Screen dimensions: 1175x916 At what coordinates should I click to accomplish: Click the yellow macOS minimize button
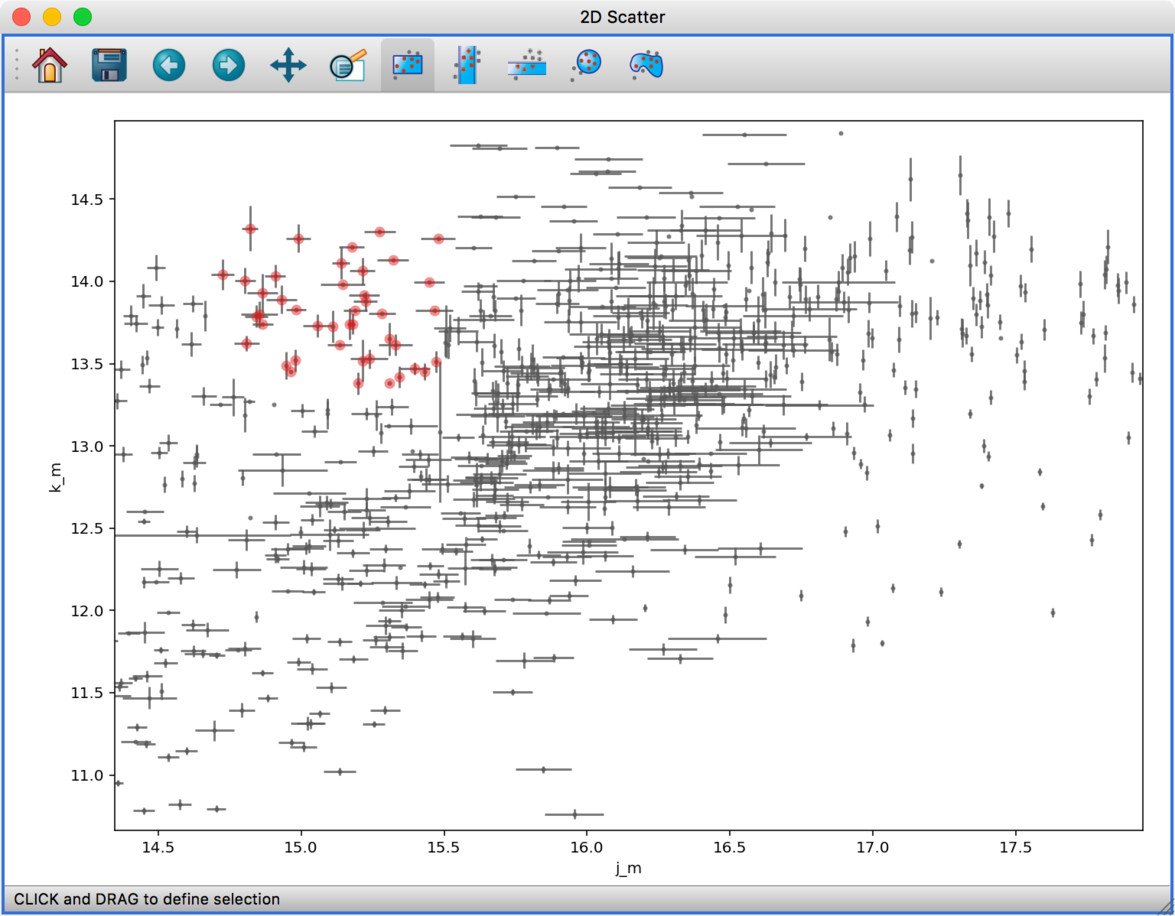(x=52, y=16)
